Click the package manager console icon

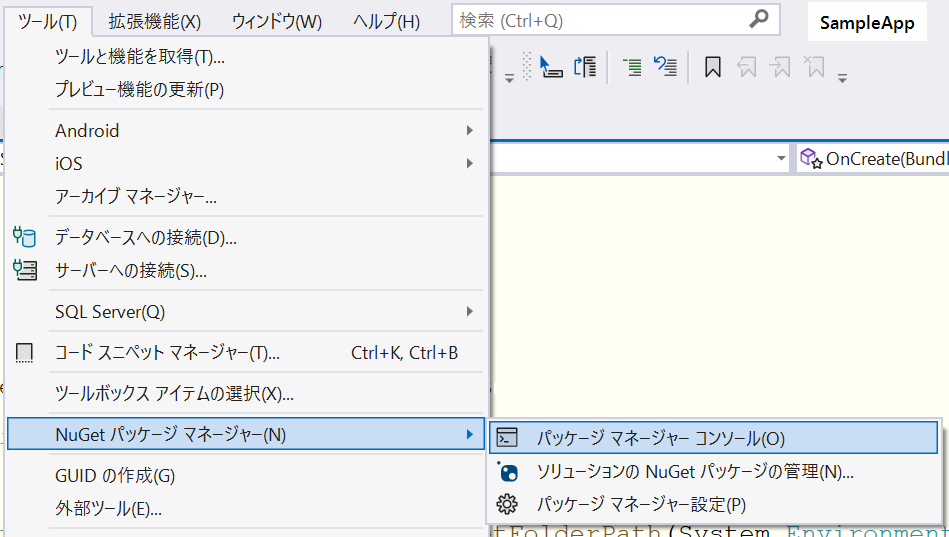point(507,437)
